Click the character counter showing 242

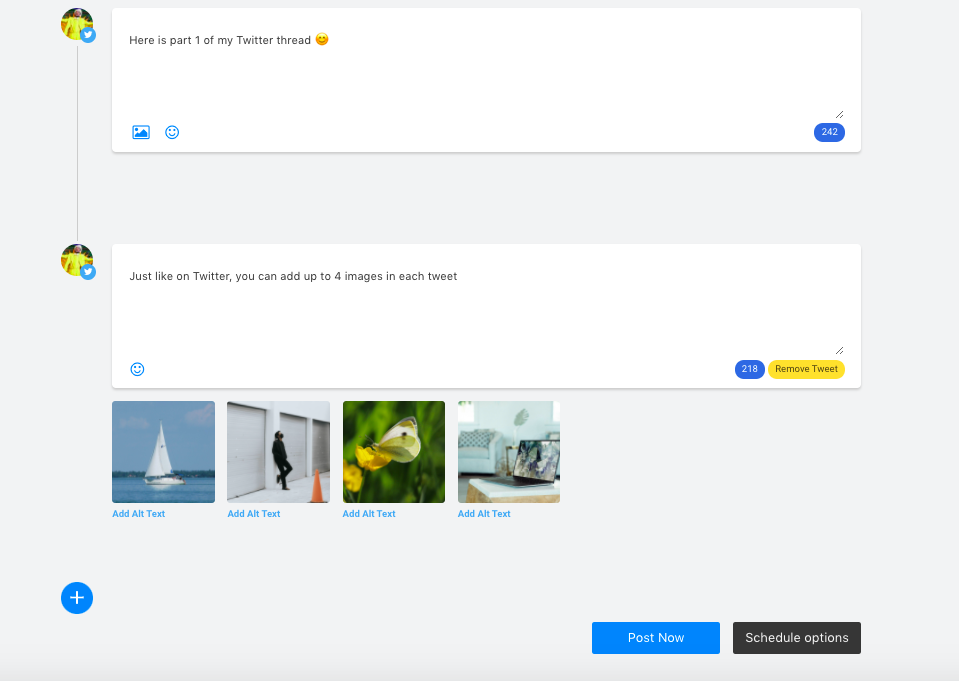tap(829, 131)
